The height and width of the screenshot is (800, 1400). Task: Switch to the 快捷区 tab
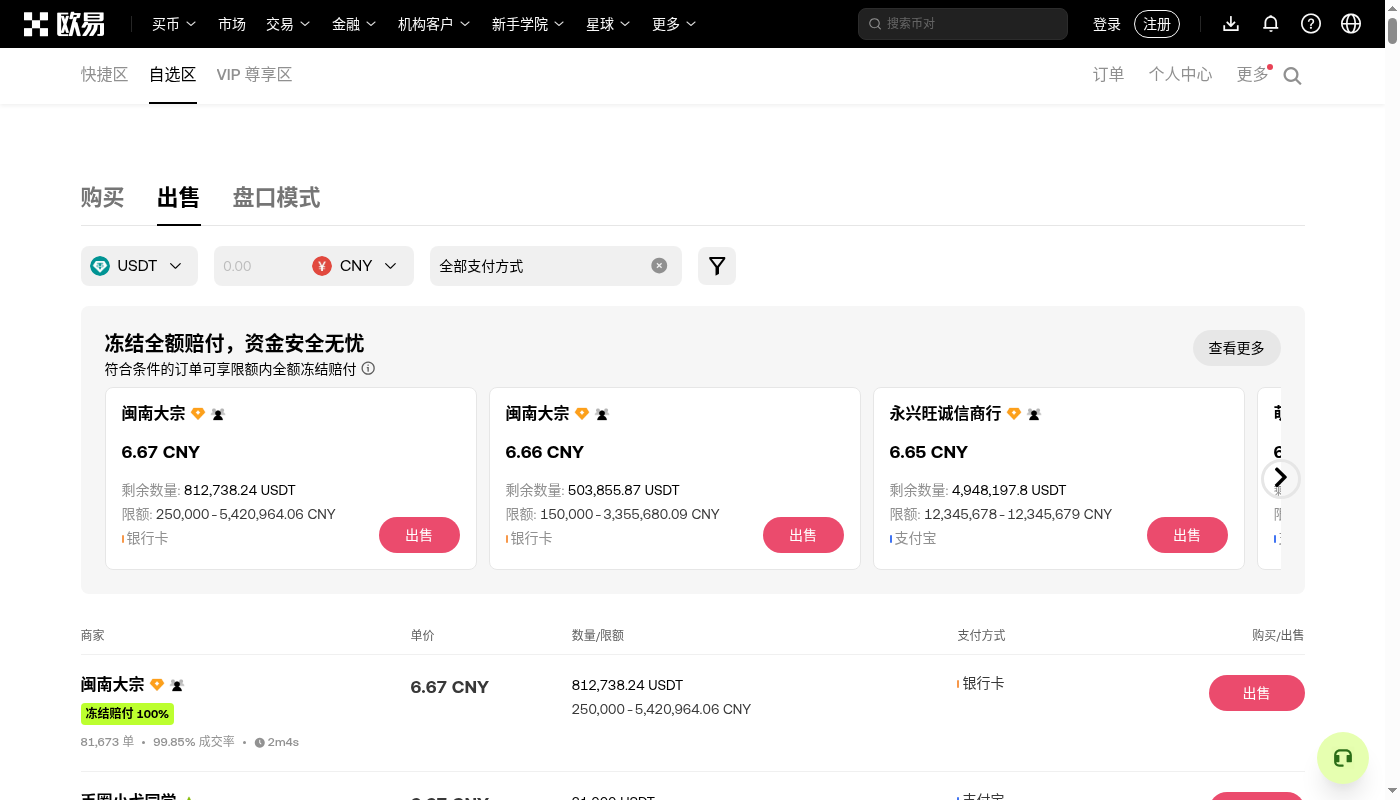[105, 75]
